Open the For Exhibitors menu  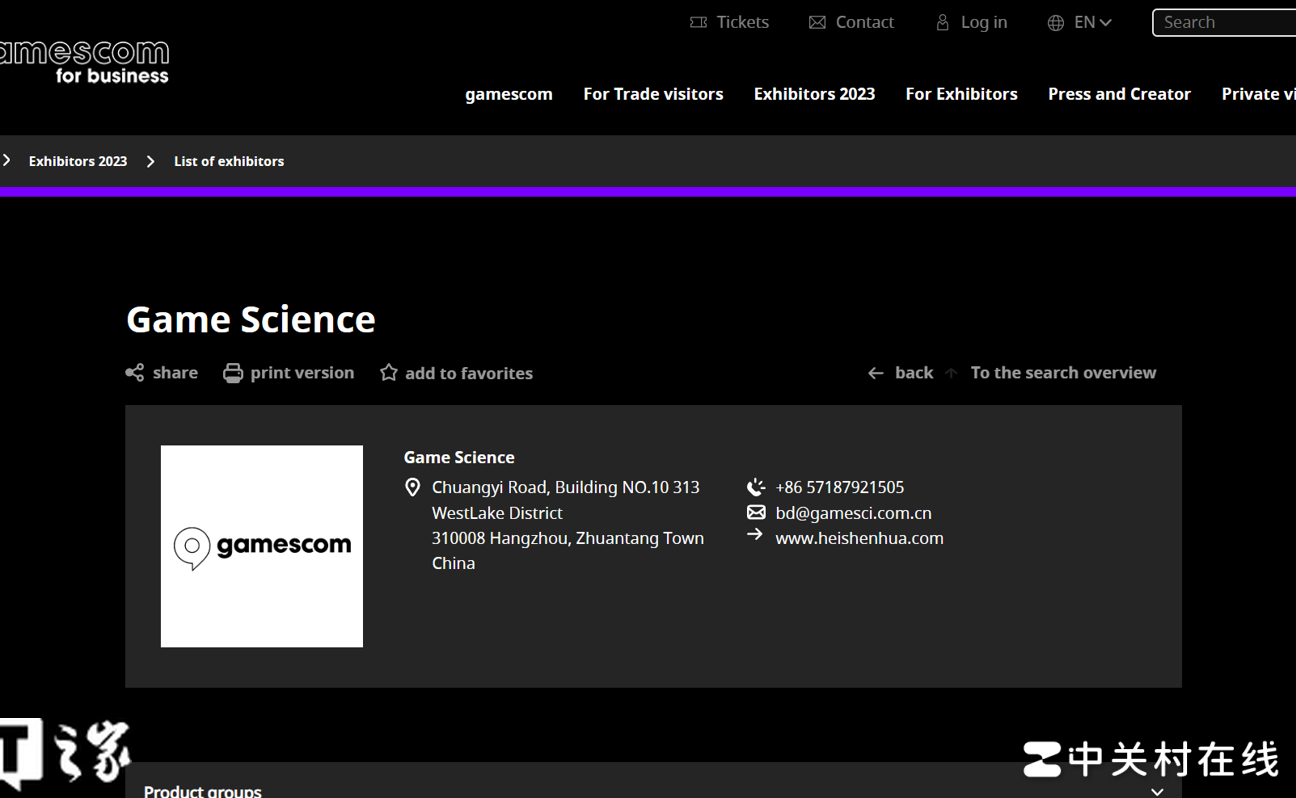point(961,94)
